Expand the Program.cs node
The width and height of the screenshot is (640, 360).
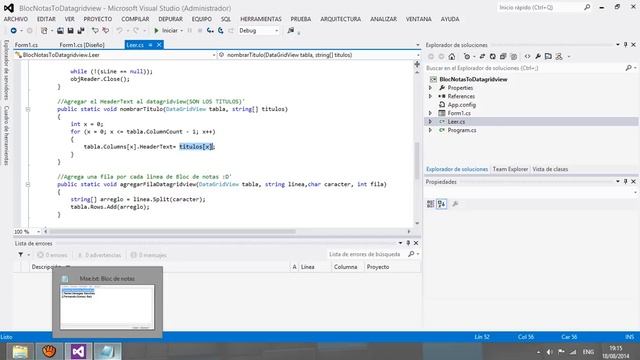click(430, 130)
